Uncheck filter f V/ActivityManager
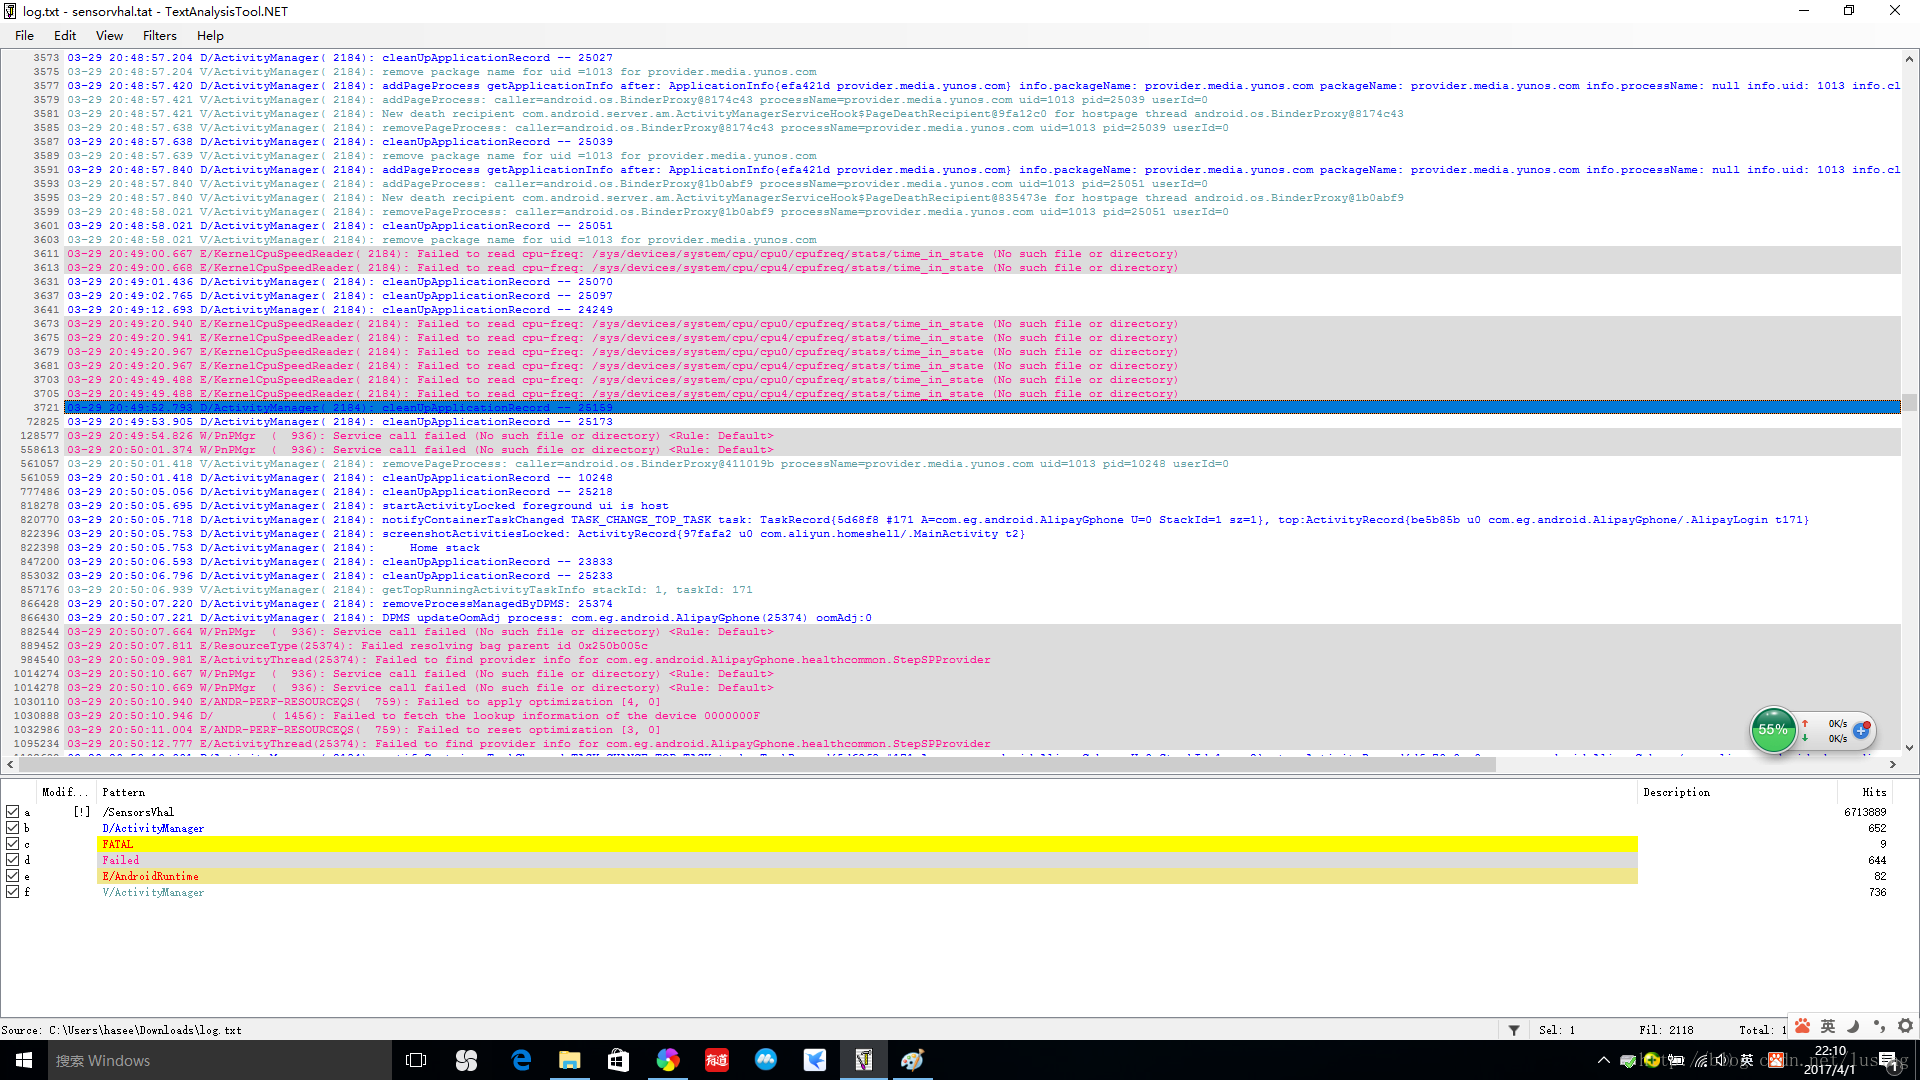This screenshot has width=1920, height=1080. (x=12, y=892)
